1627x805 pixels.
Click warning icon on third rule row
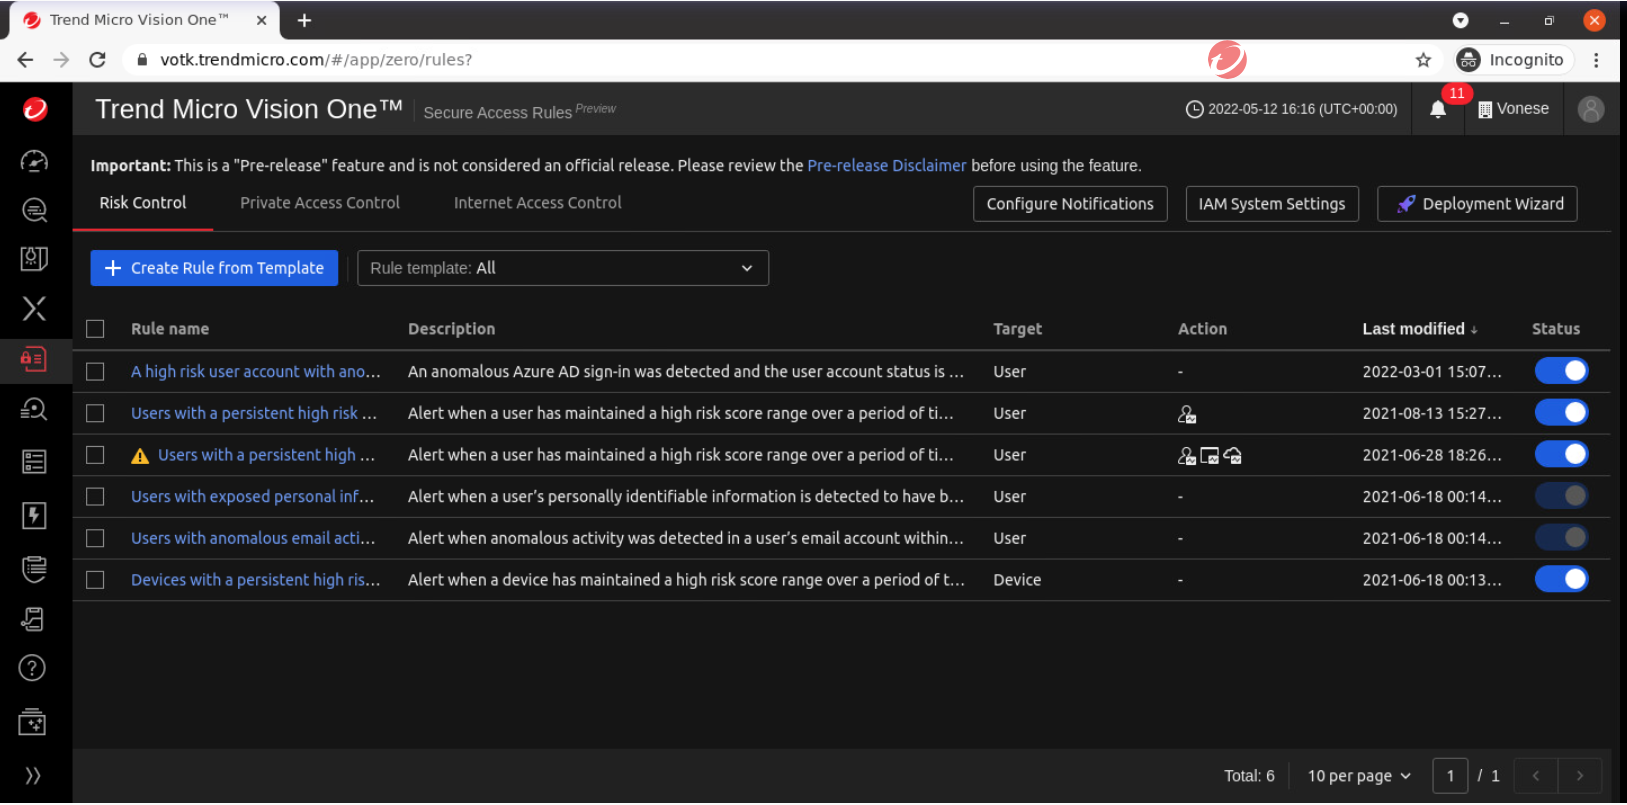140,456
